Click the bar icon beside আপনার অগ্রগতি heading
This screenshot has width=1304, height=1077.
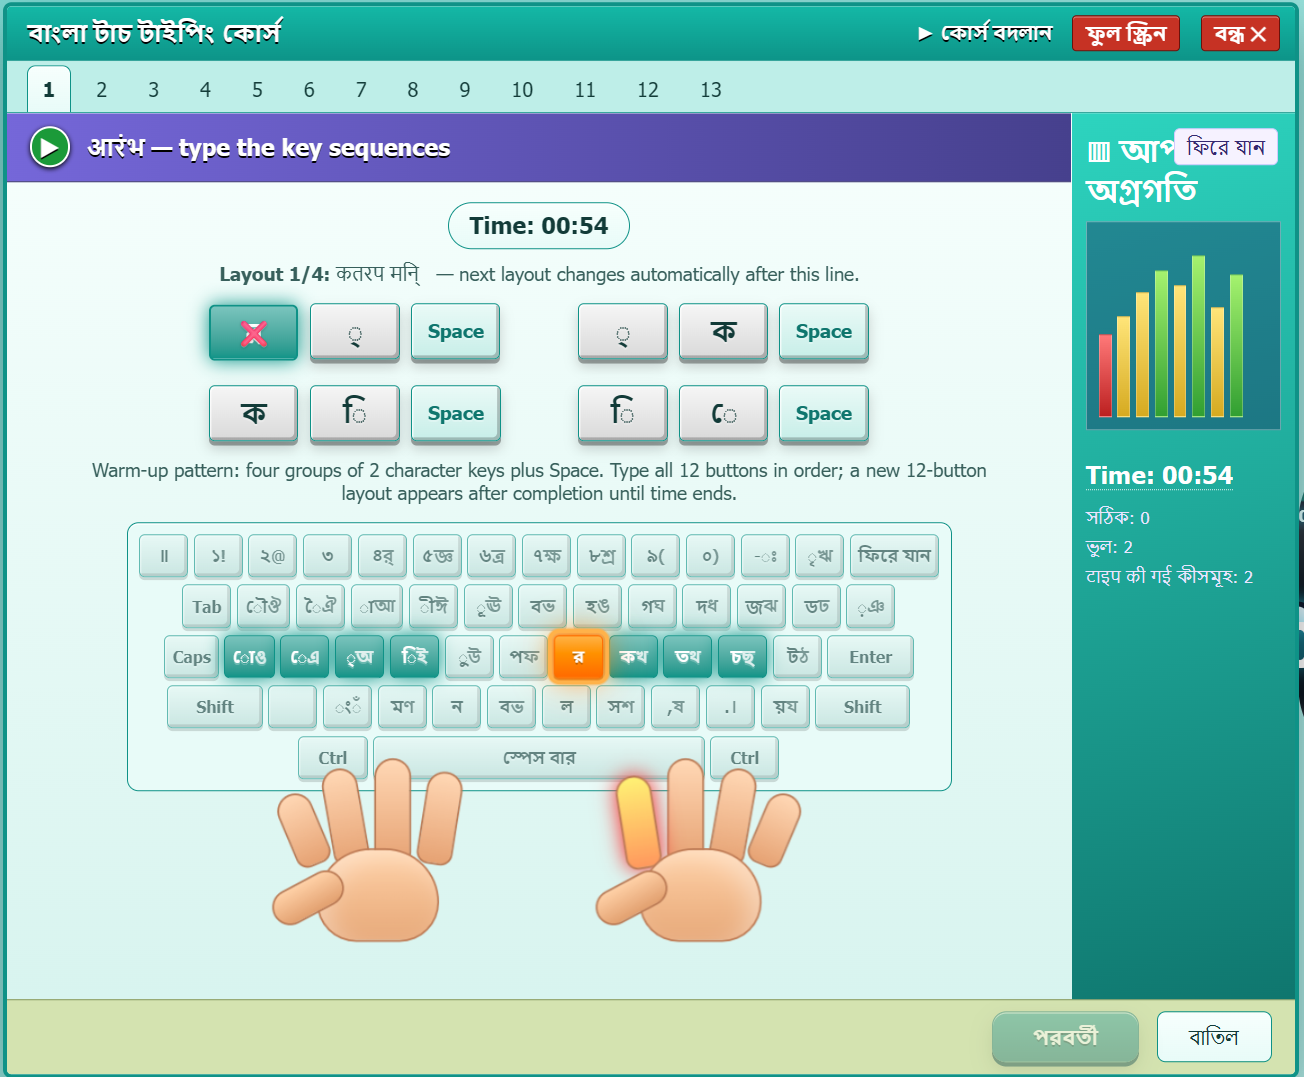(1099, 152)
